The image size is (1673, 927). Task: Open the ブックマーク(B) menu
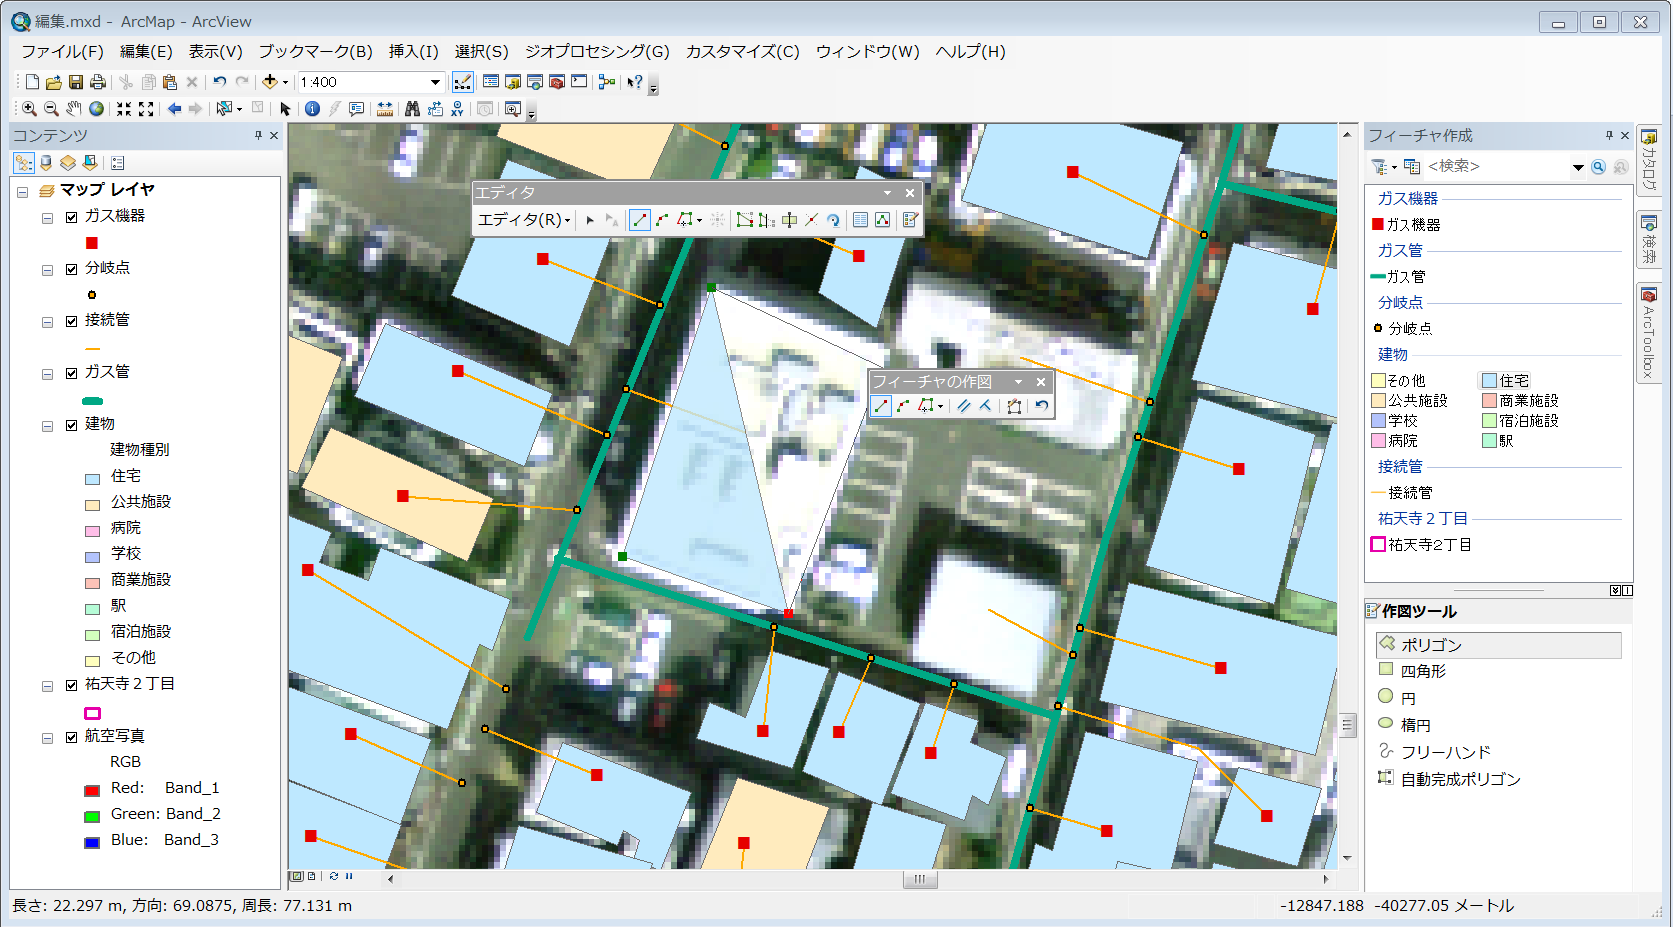click(315, 51)
